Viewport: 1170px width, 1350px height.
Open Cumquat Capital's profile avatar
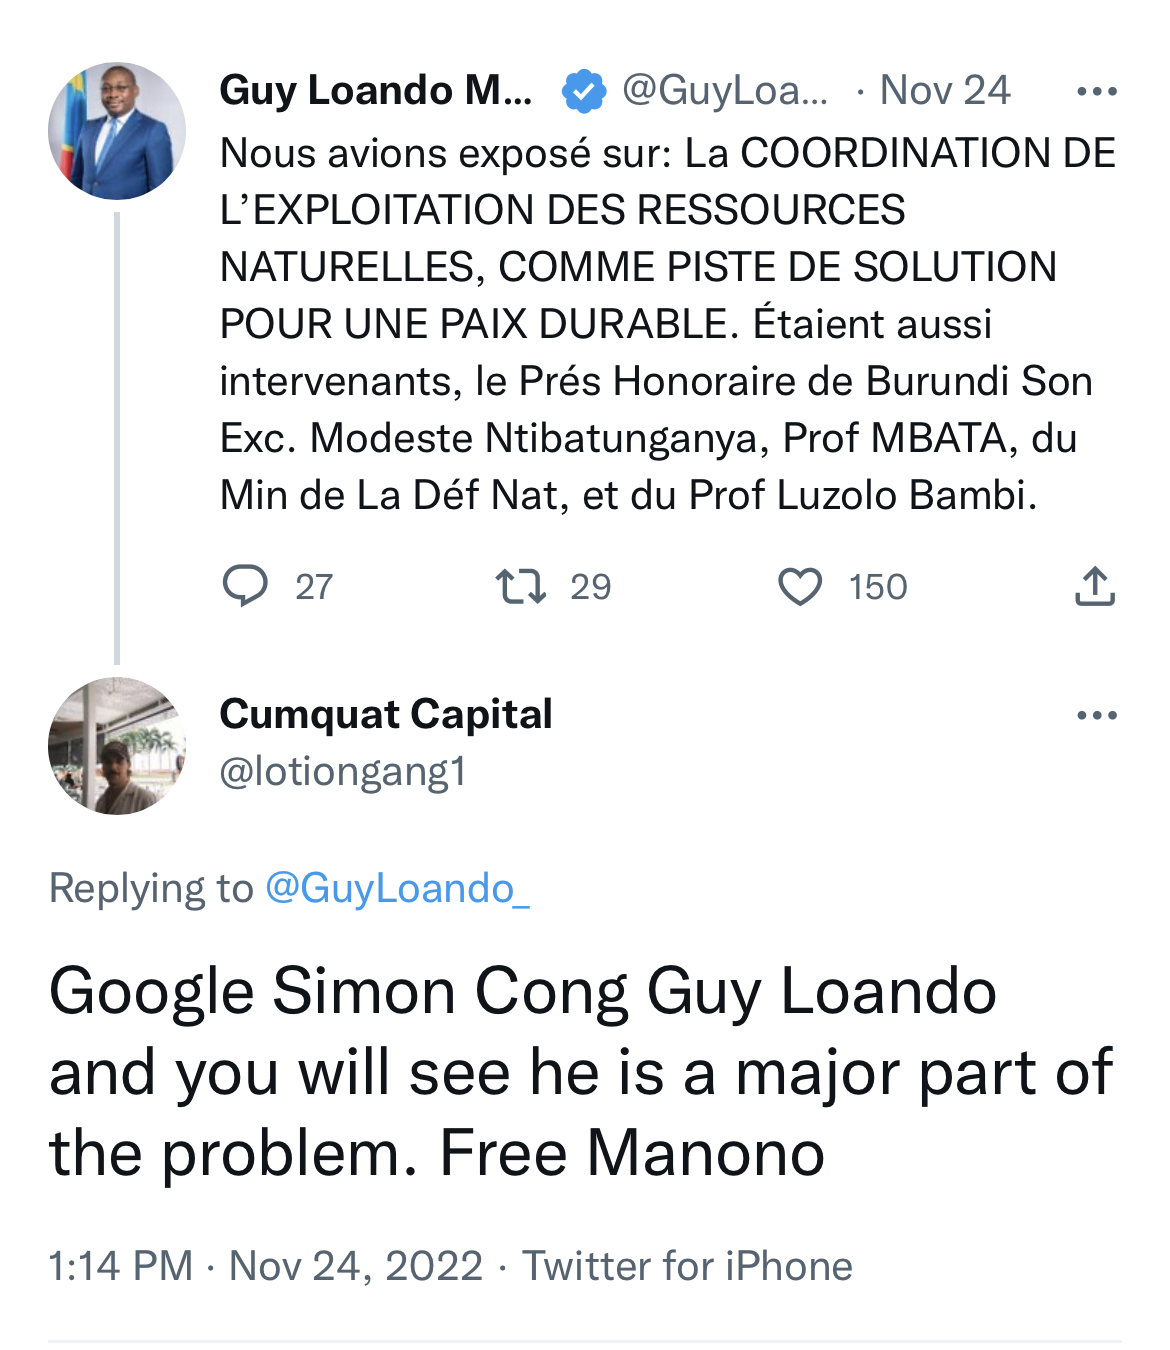[117, 746]
